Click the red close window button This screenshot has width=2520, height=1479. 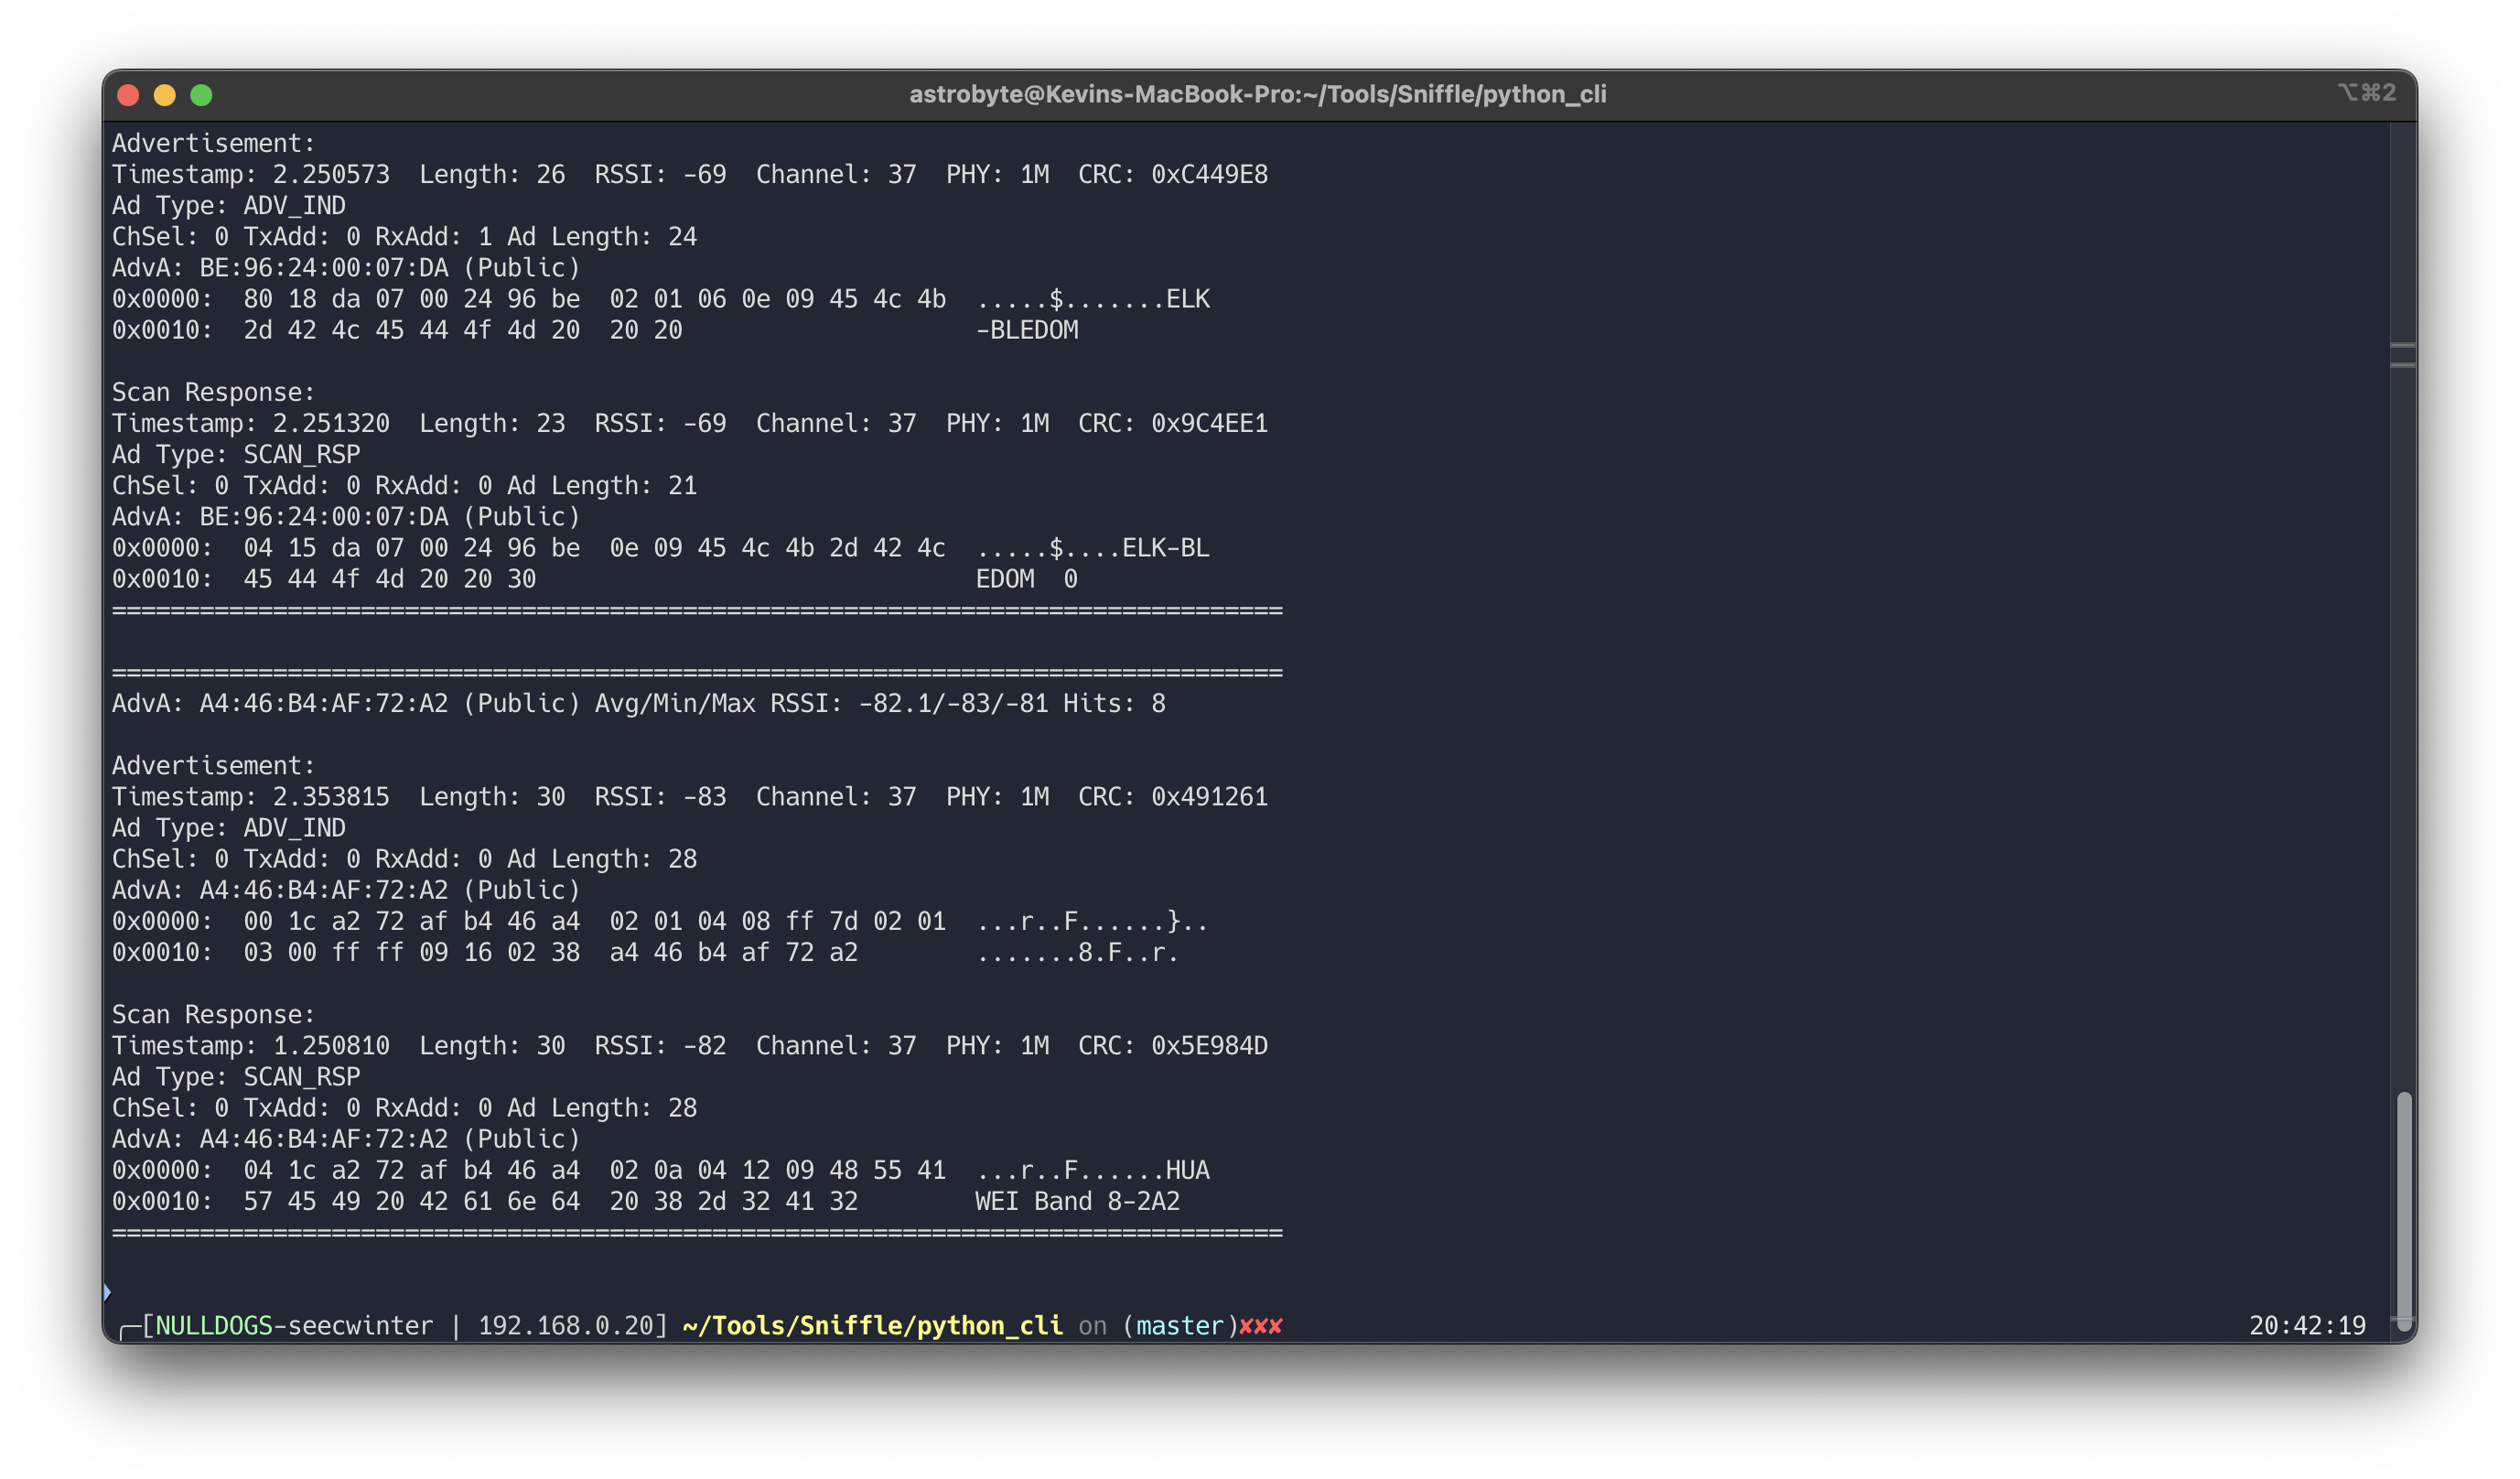128,95
